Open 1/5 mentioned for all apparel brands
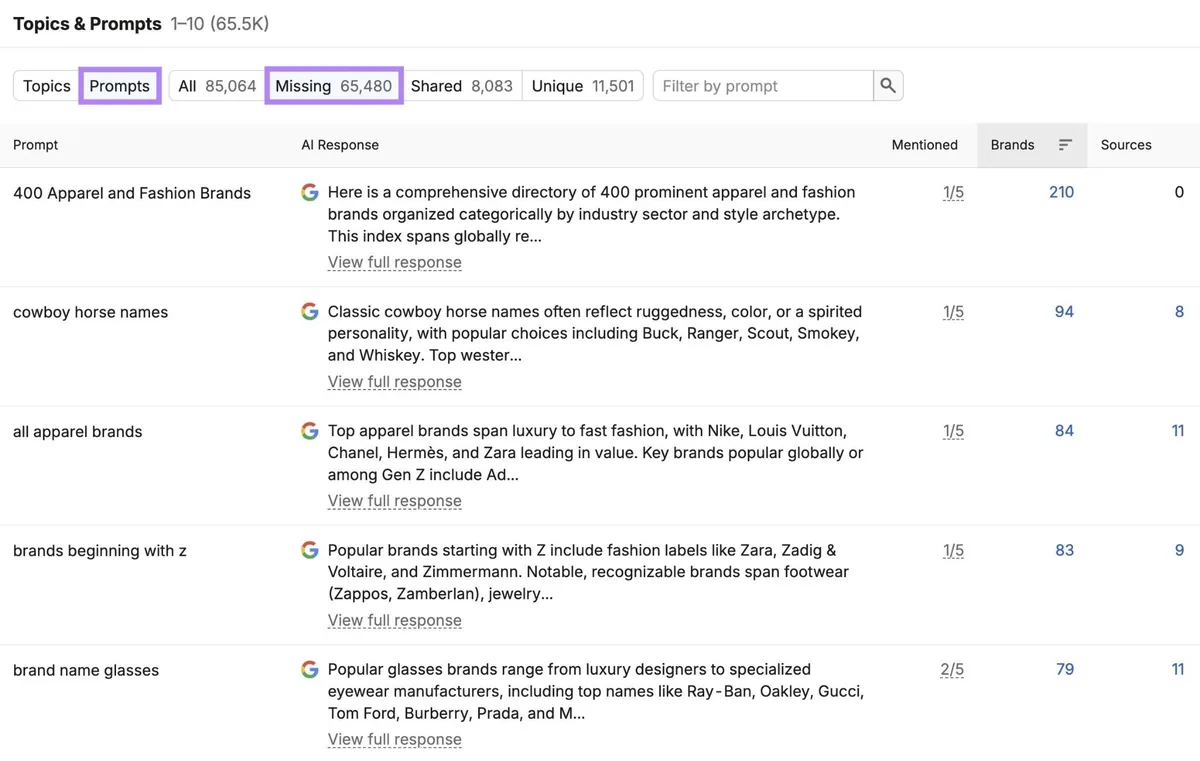Image resolution: width=1200 pixels, height=761 pixels. coord(953,431)
